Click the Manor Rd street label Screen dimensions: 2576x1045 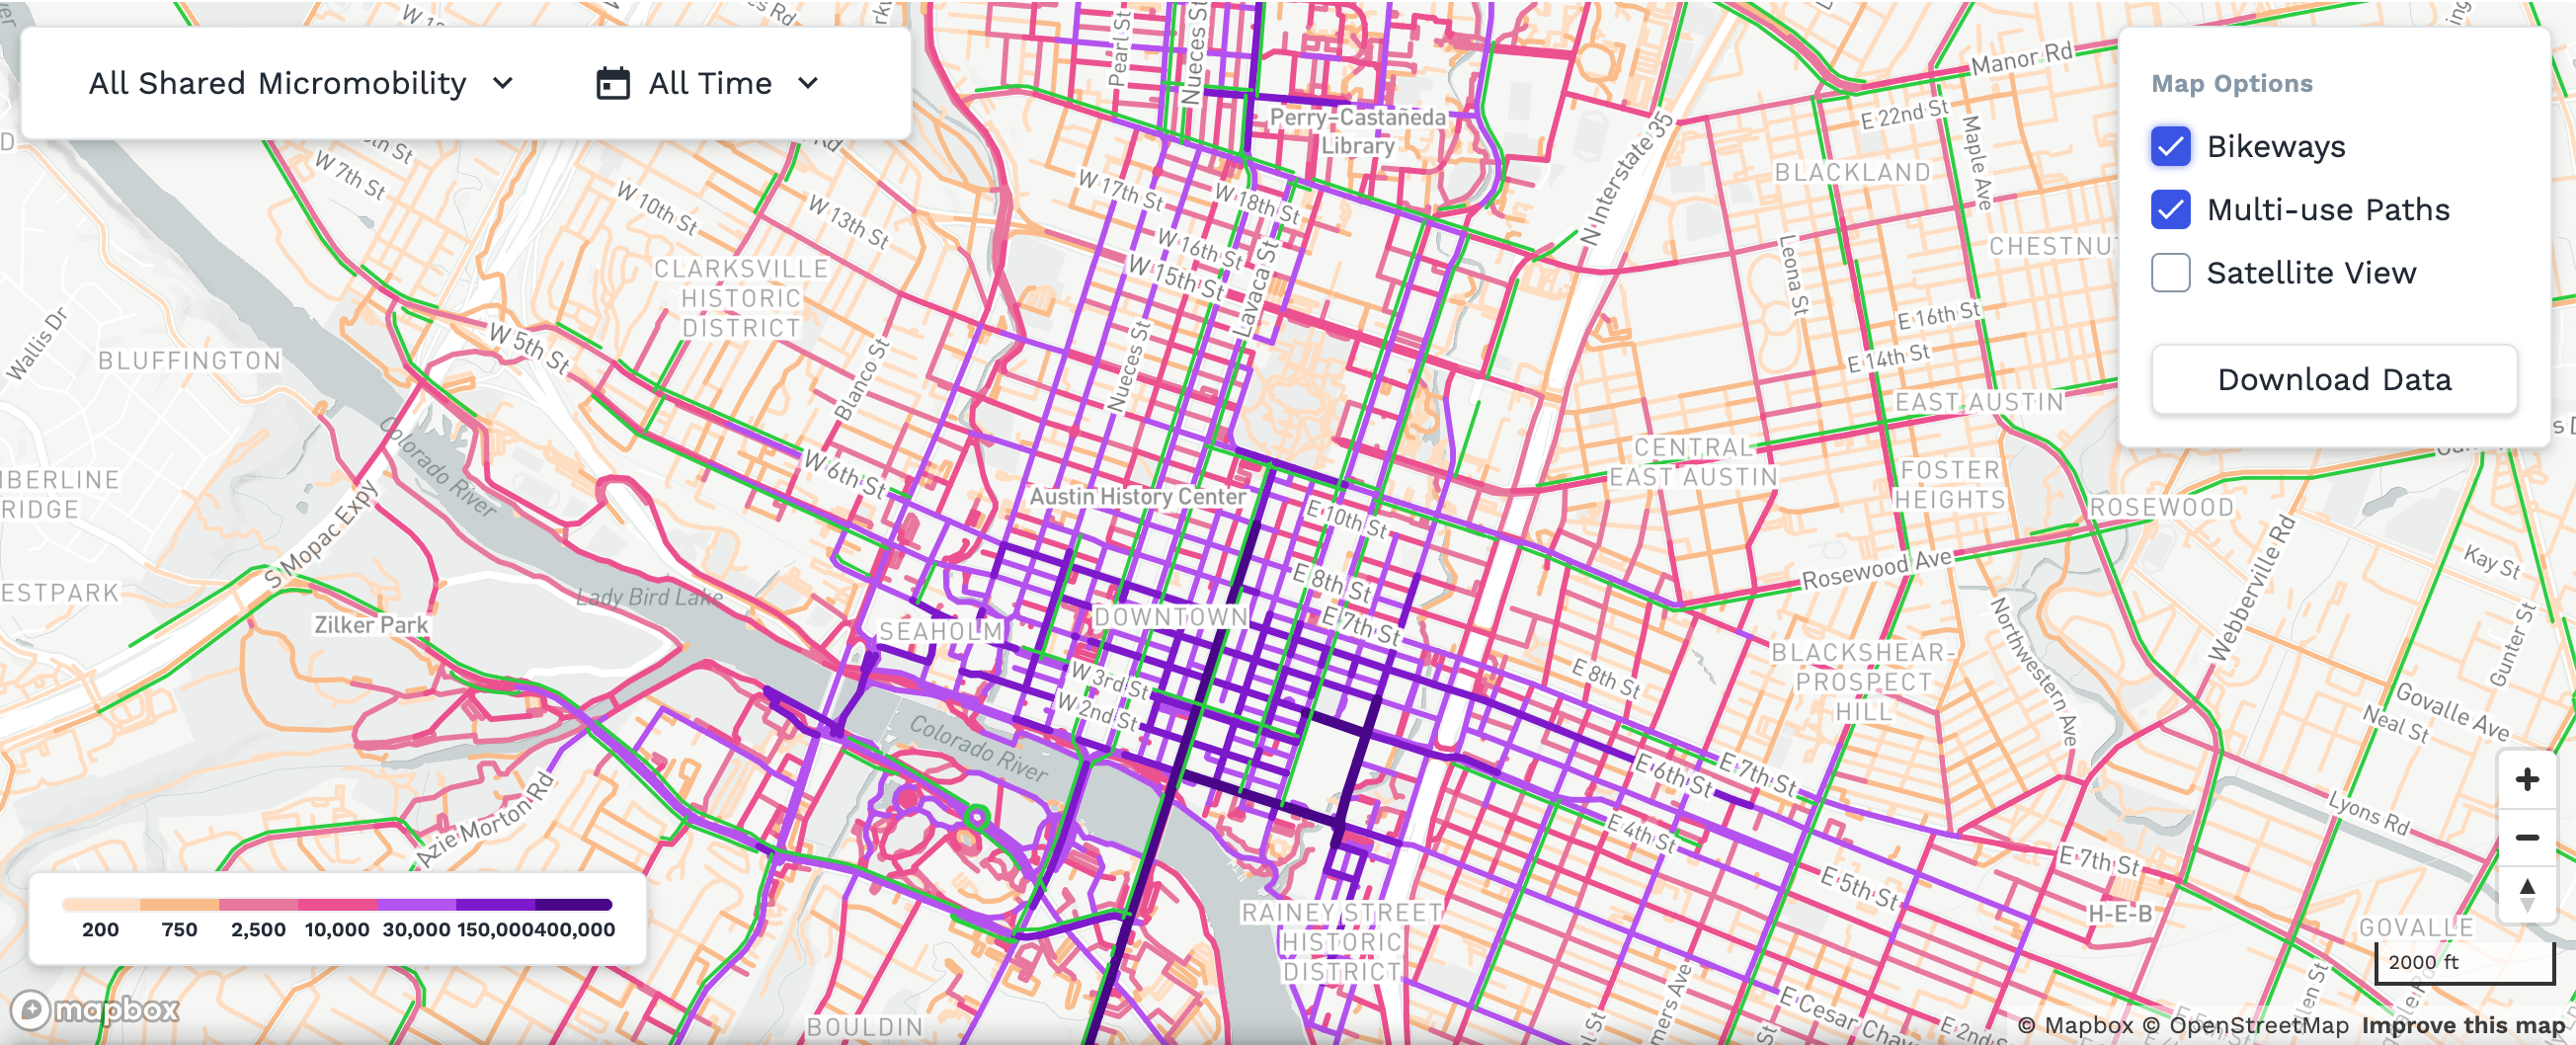pyautogui.click(x=2022, y=58)
